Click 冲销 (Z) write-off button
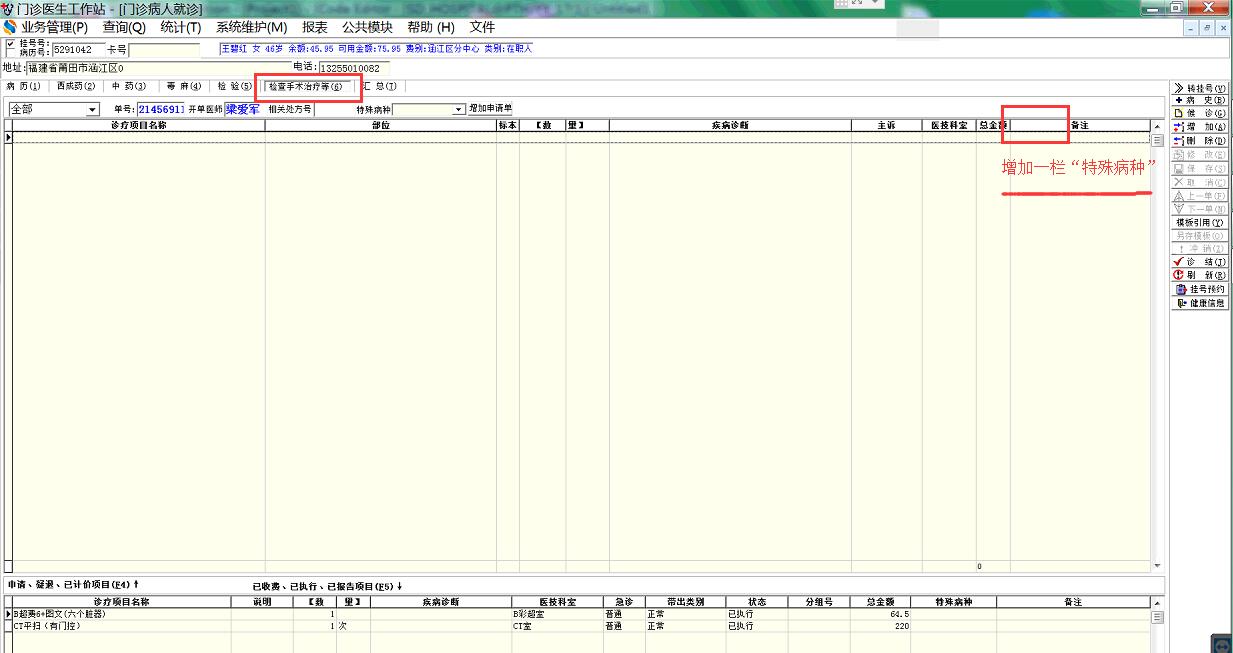 pyautogui.click(x=1199, y=248)
